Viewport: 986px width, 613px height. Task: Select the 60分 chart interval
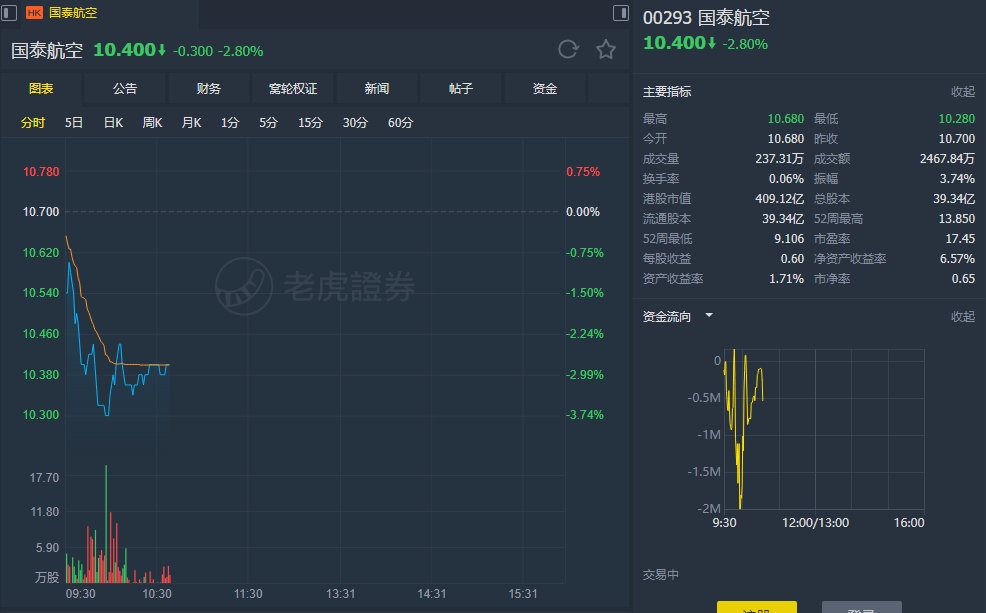point(401,123)
